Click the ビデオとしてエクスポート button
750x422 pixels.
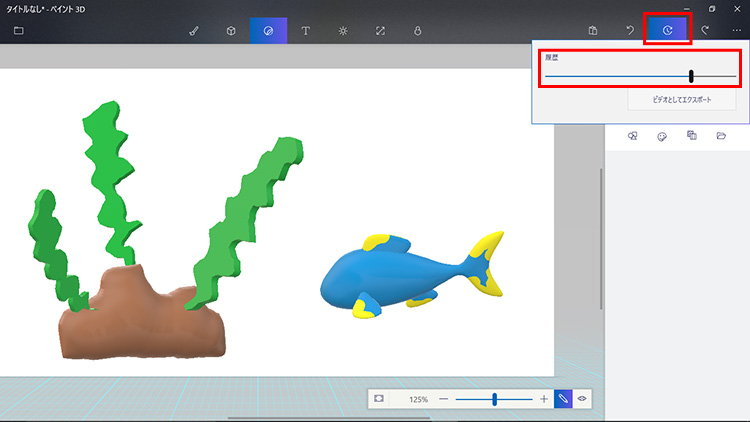pyautogui.click(x=668, y=101)
